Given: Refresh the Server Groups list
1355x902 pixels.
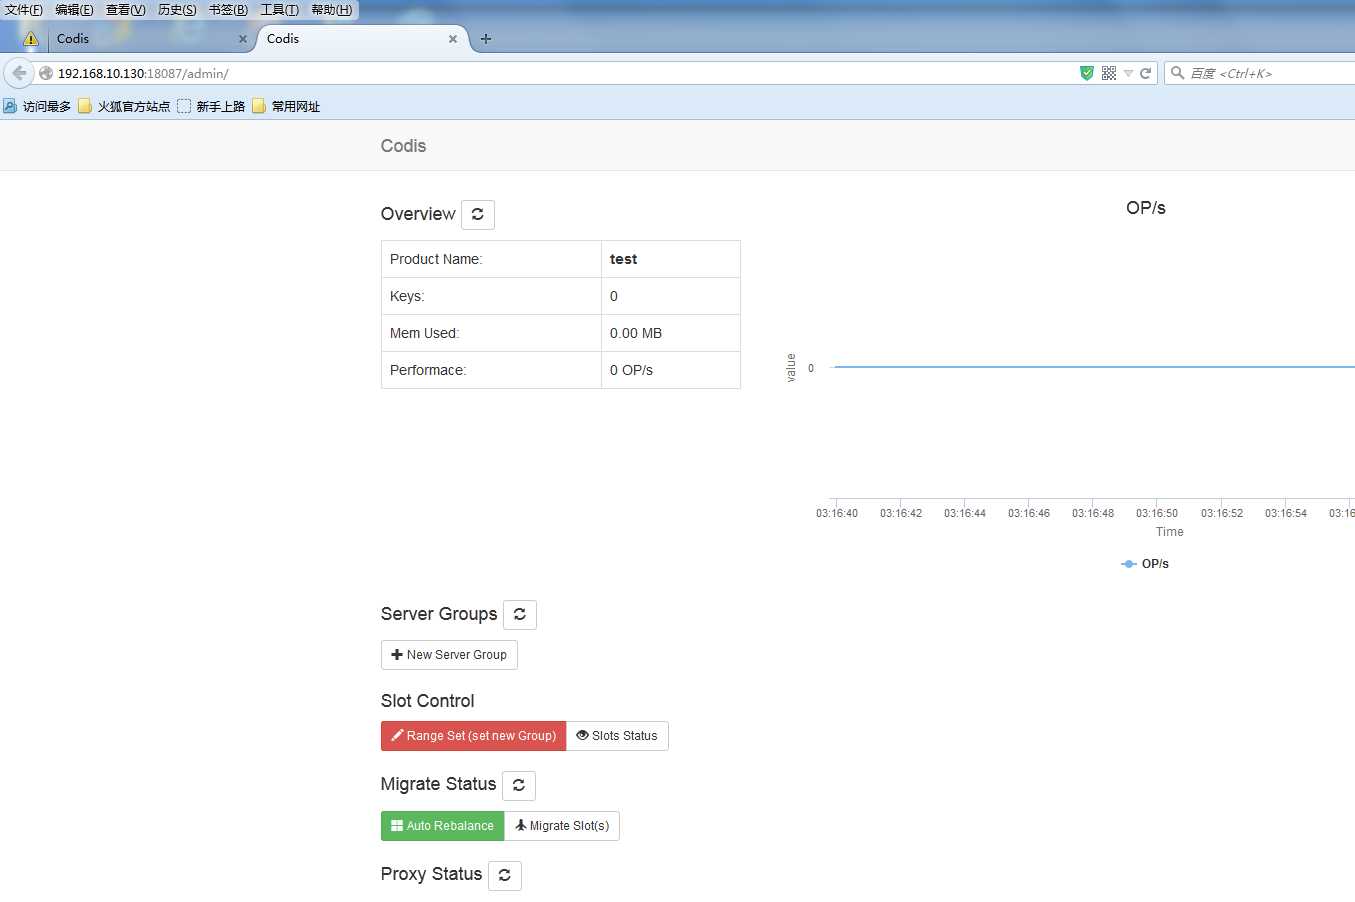Looking at the screenshot, I should [520, 614].
